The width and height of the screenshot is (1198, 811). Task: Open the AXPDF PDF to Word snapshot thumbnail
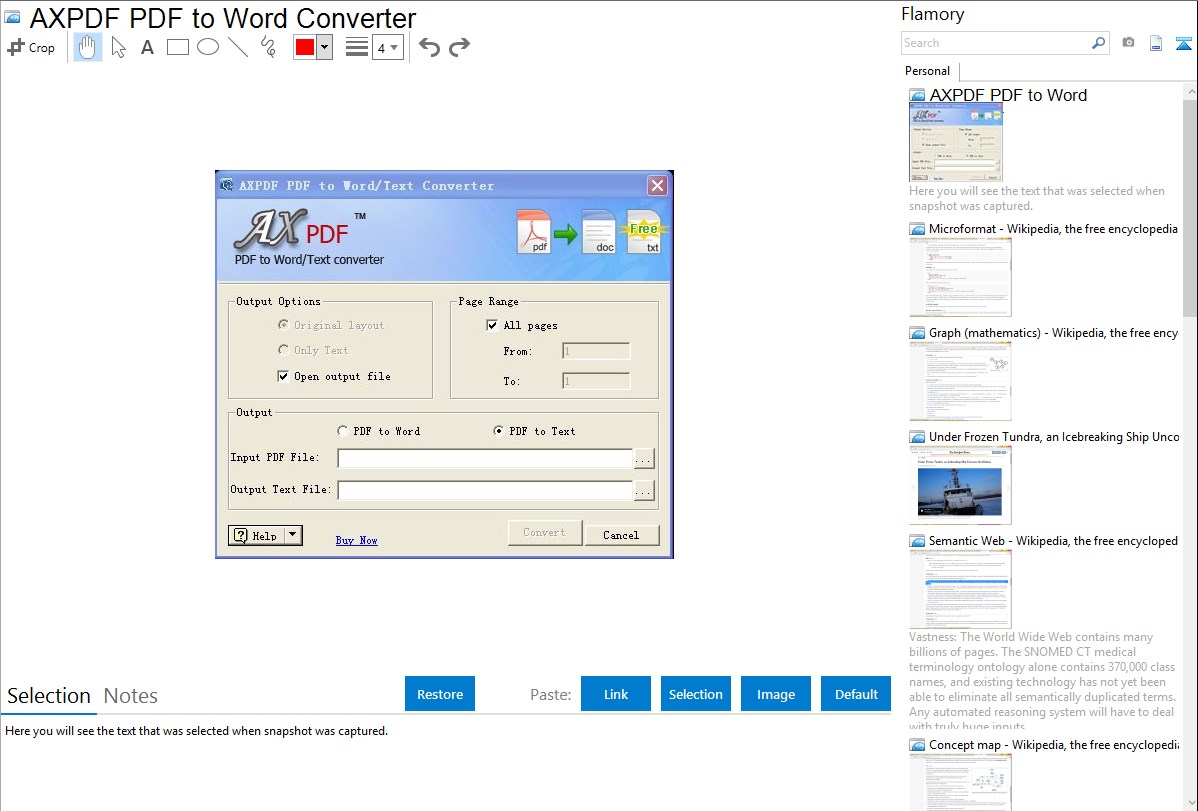[955, 143]
